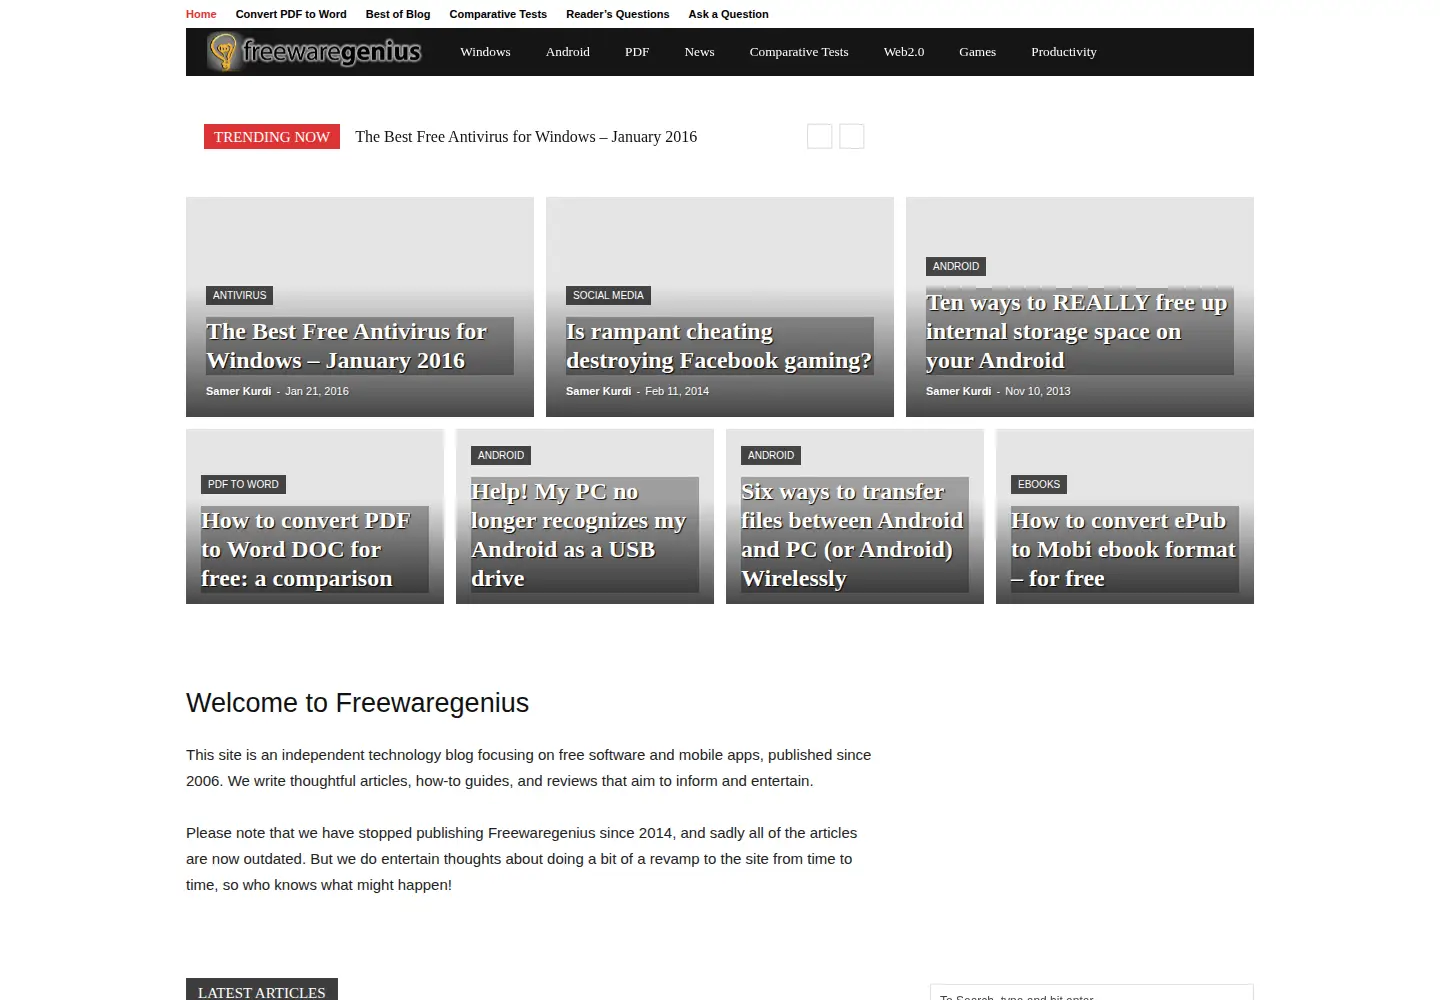Click the Jan 21, 2016 date
1440x1000 pixels.
(317, 391)
